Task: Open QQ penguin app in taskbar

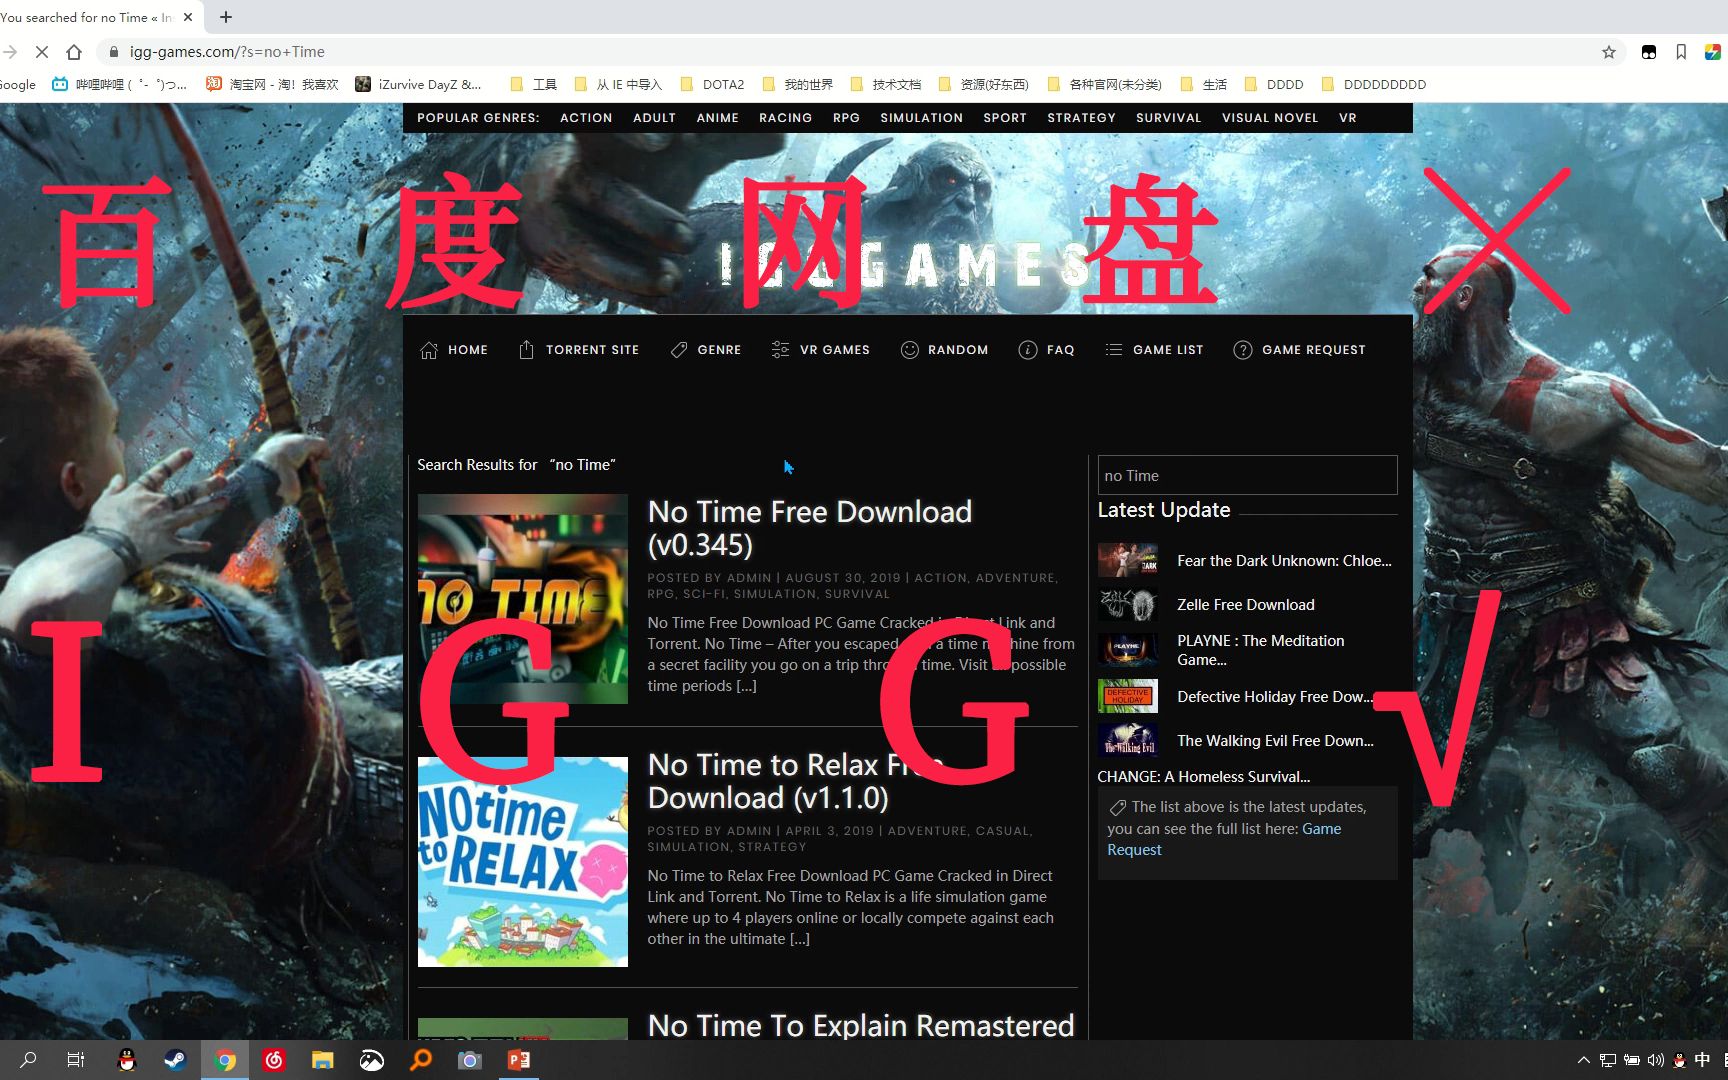Action: coord(126,1060)
